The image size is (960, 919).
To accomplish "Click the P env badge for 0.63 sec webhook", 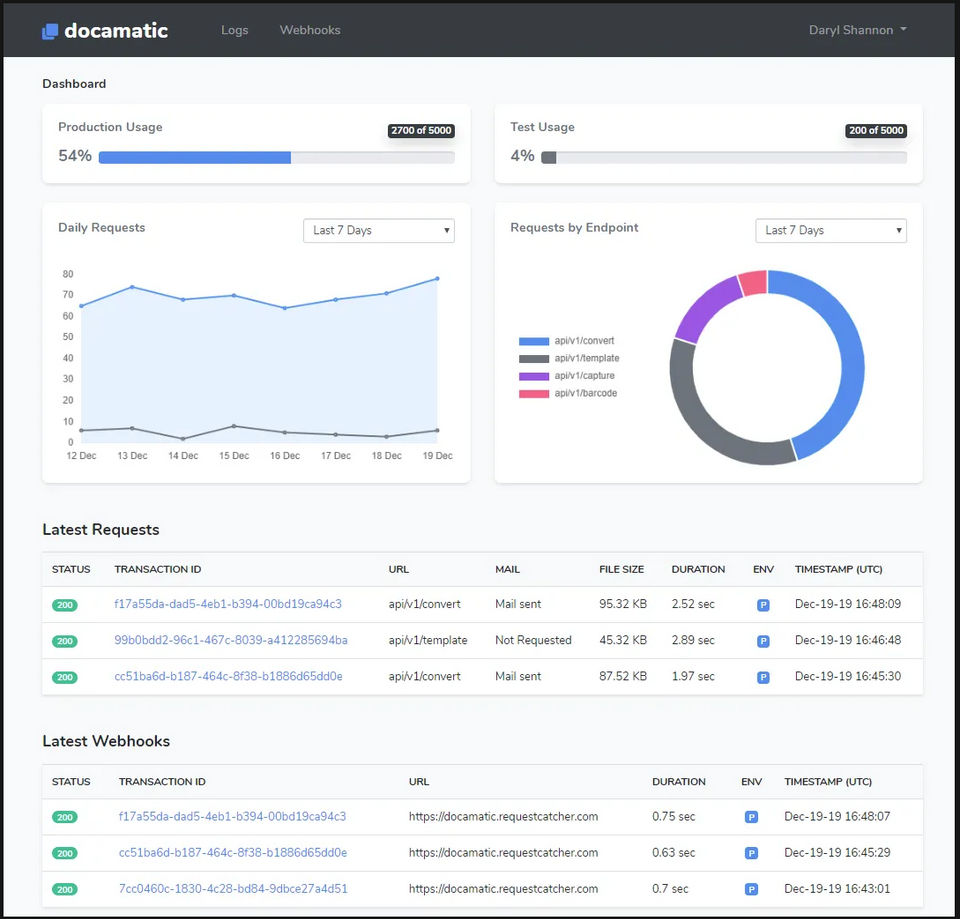I will pyautogui.click(x=751, y=853).
